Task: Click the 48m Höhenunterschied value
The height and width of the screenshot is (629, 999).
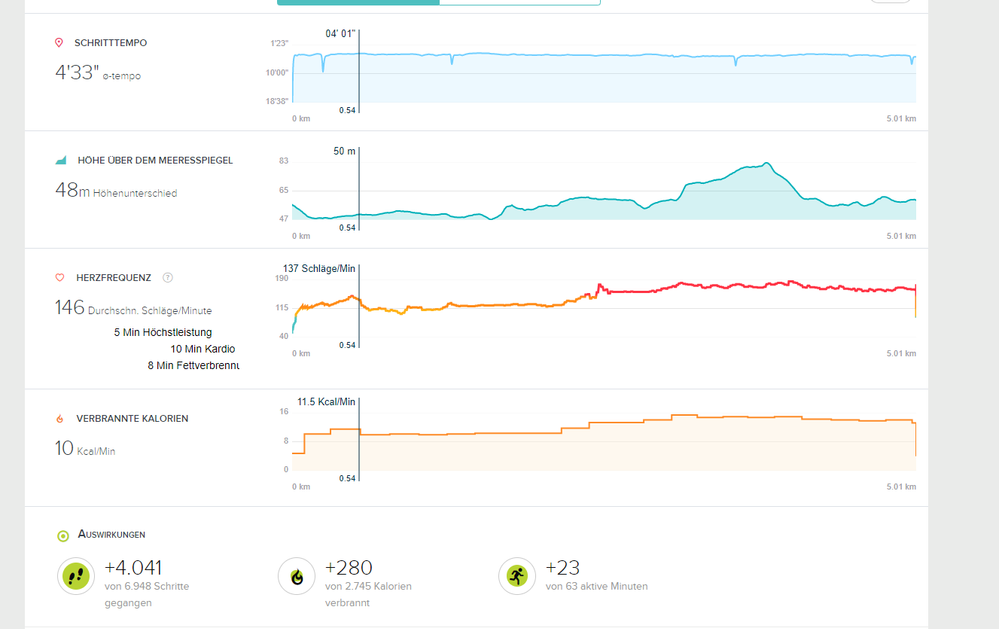Action: point(116,190)
